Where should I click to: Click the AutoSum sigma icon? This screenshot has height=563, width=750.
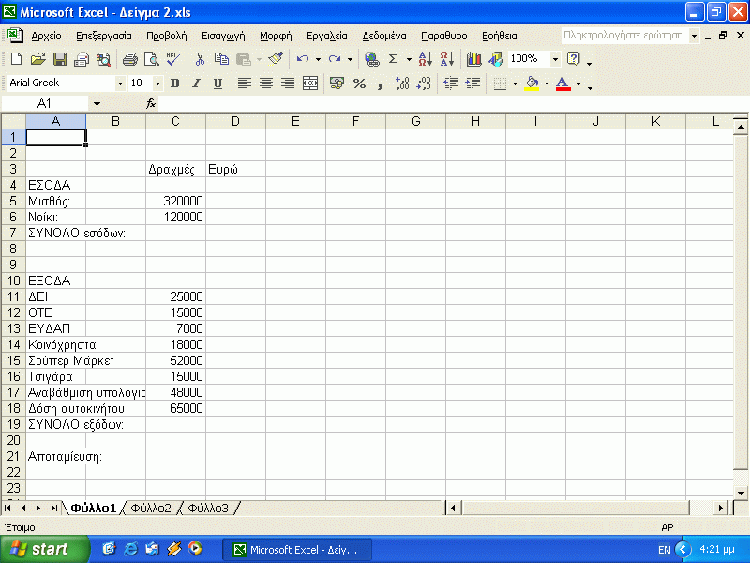pos(393,59)
